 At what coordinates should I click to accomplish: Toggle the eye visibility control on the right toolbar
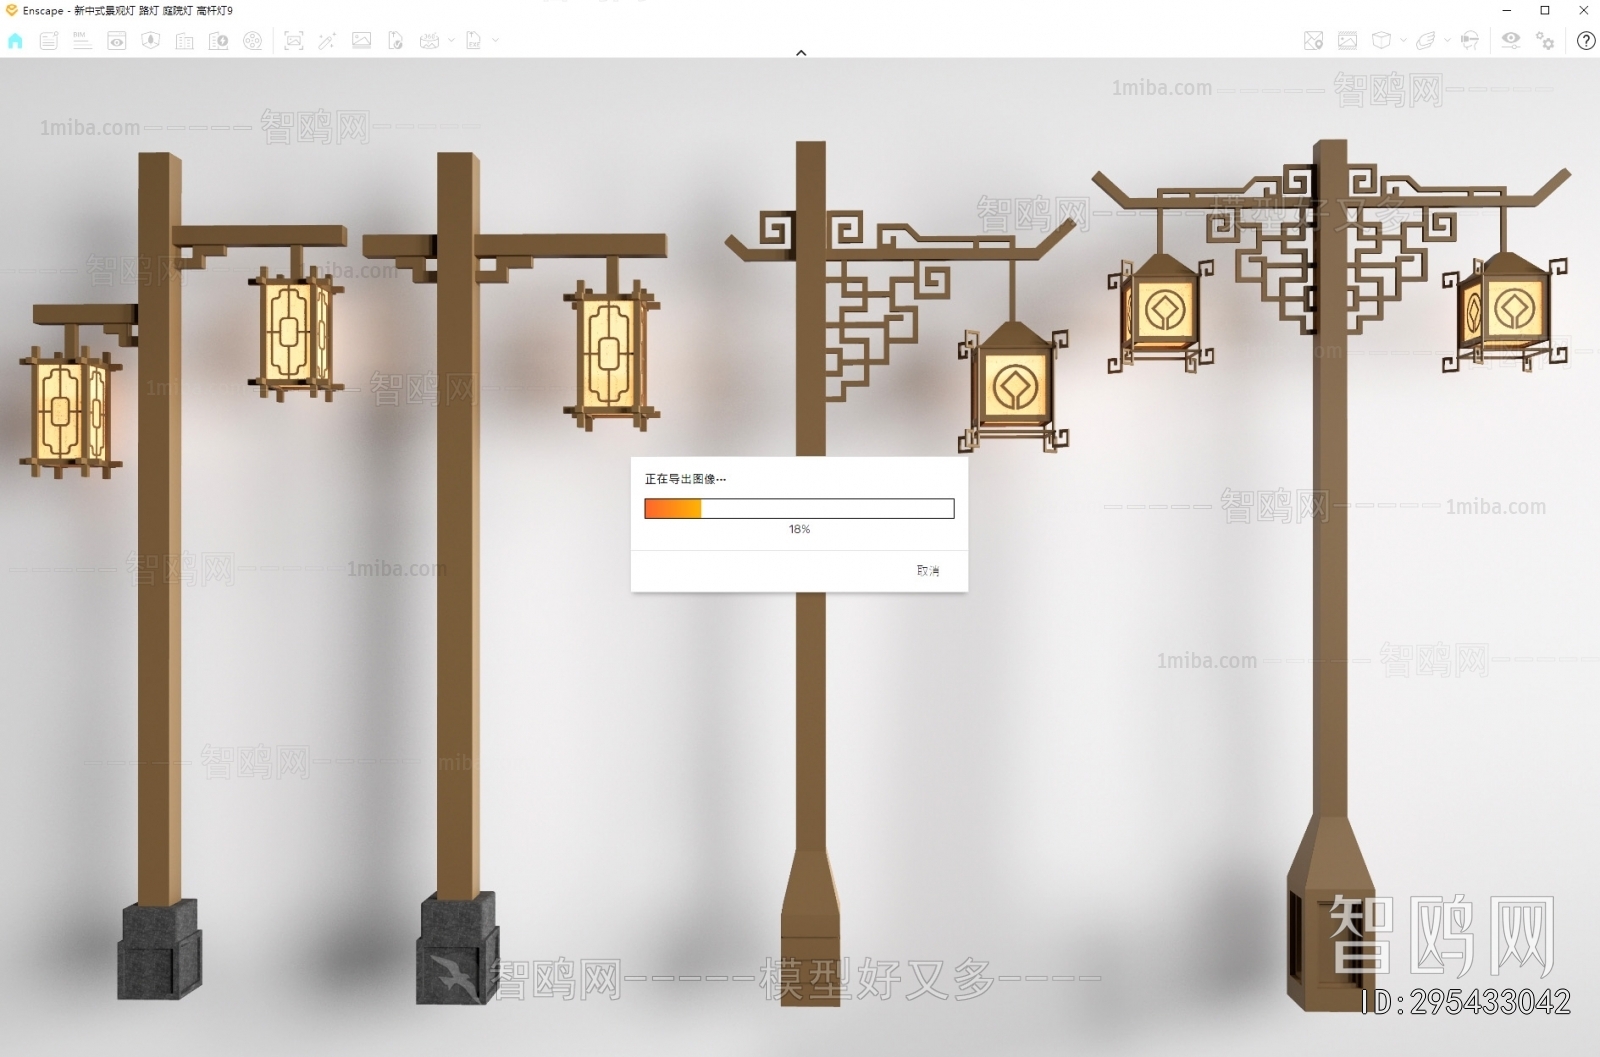coord(1511,41)
